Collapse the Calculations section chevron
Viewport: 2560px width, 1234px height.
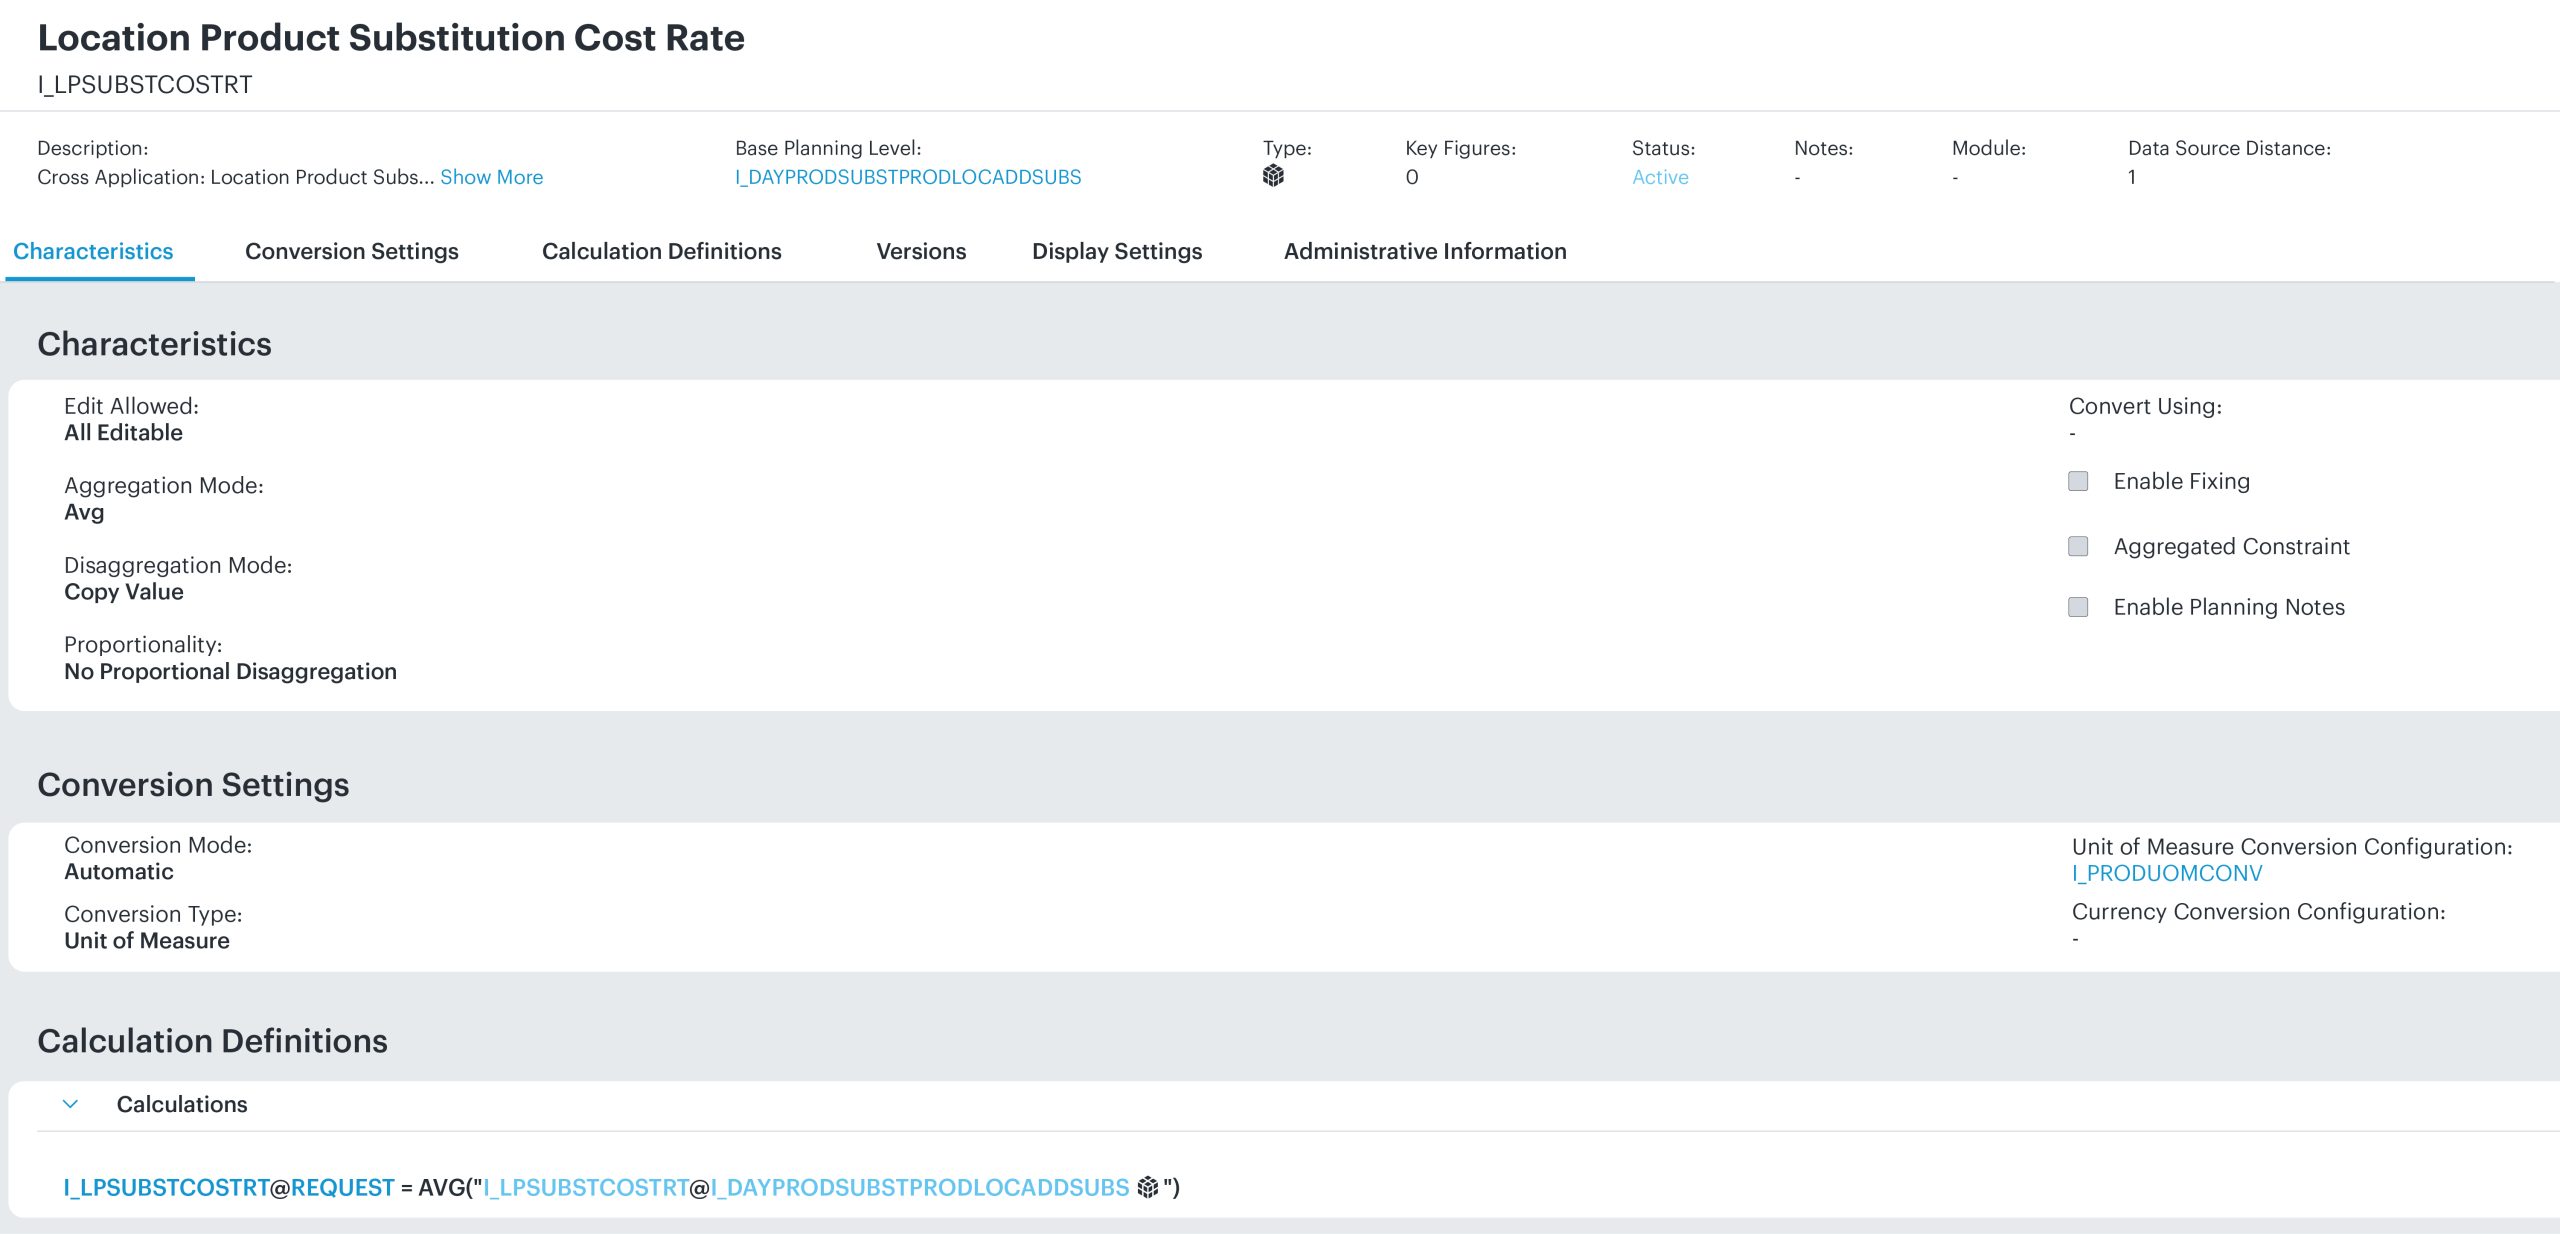[x=70, y=1104]
